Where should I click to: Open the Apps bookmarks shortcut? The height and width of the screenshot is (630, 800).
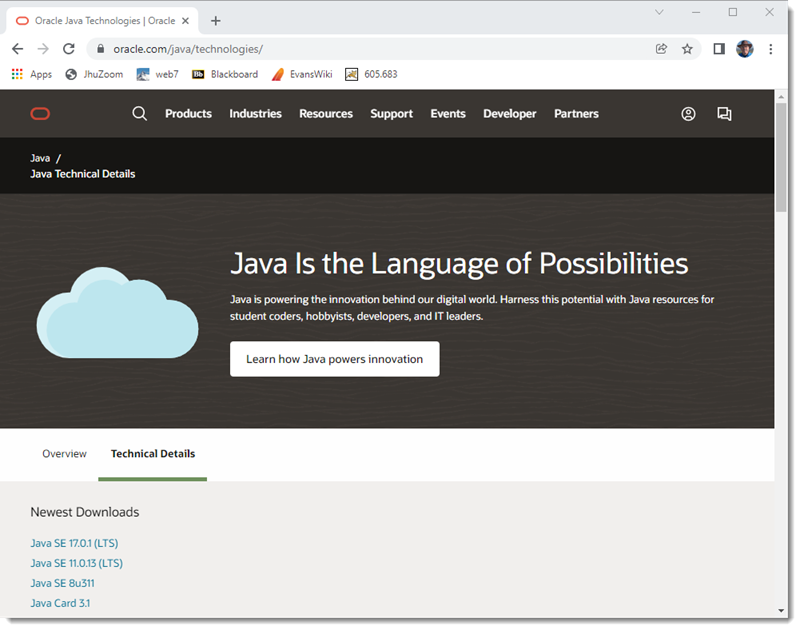click(32, 74)
